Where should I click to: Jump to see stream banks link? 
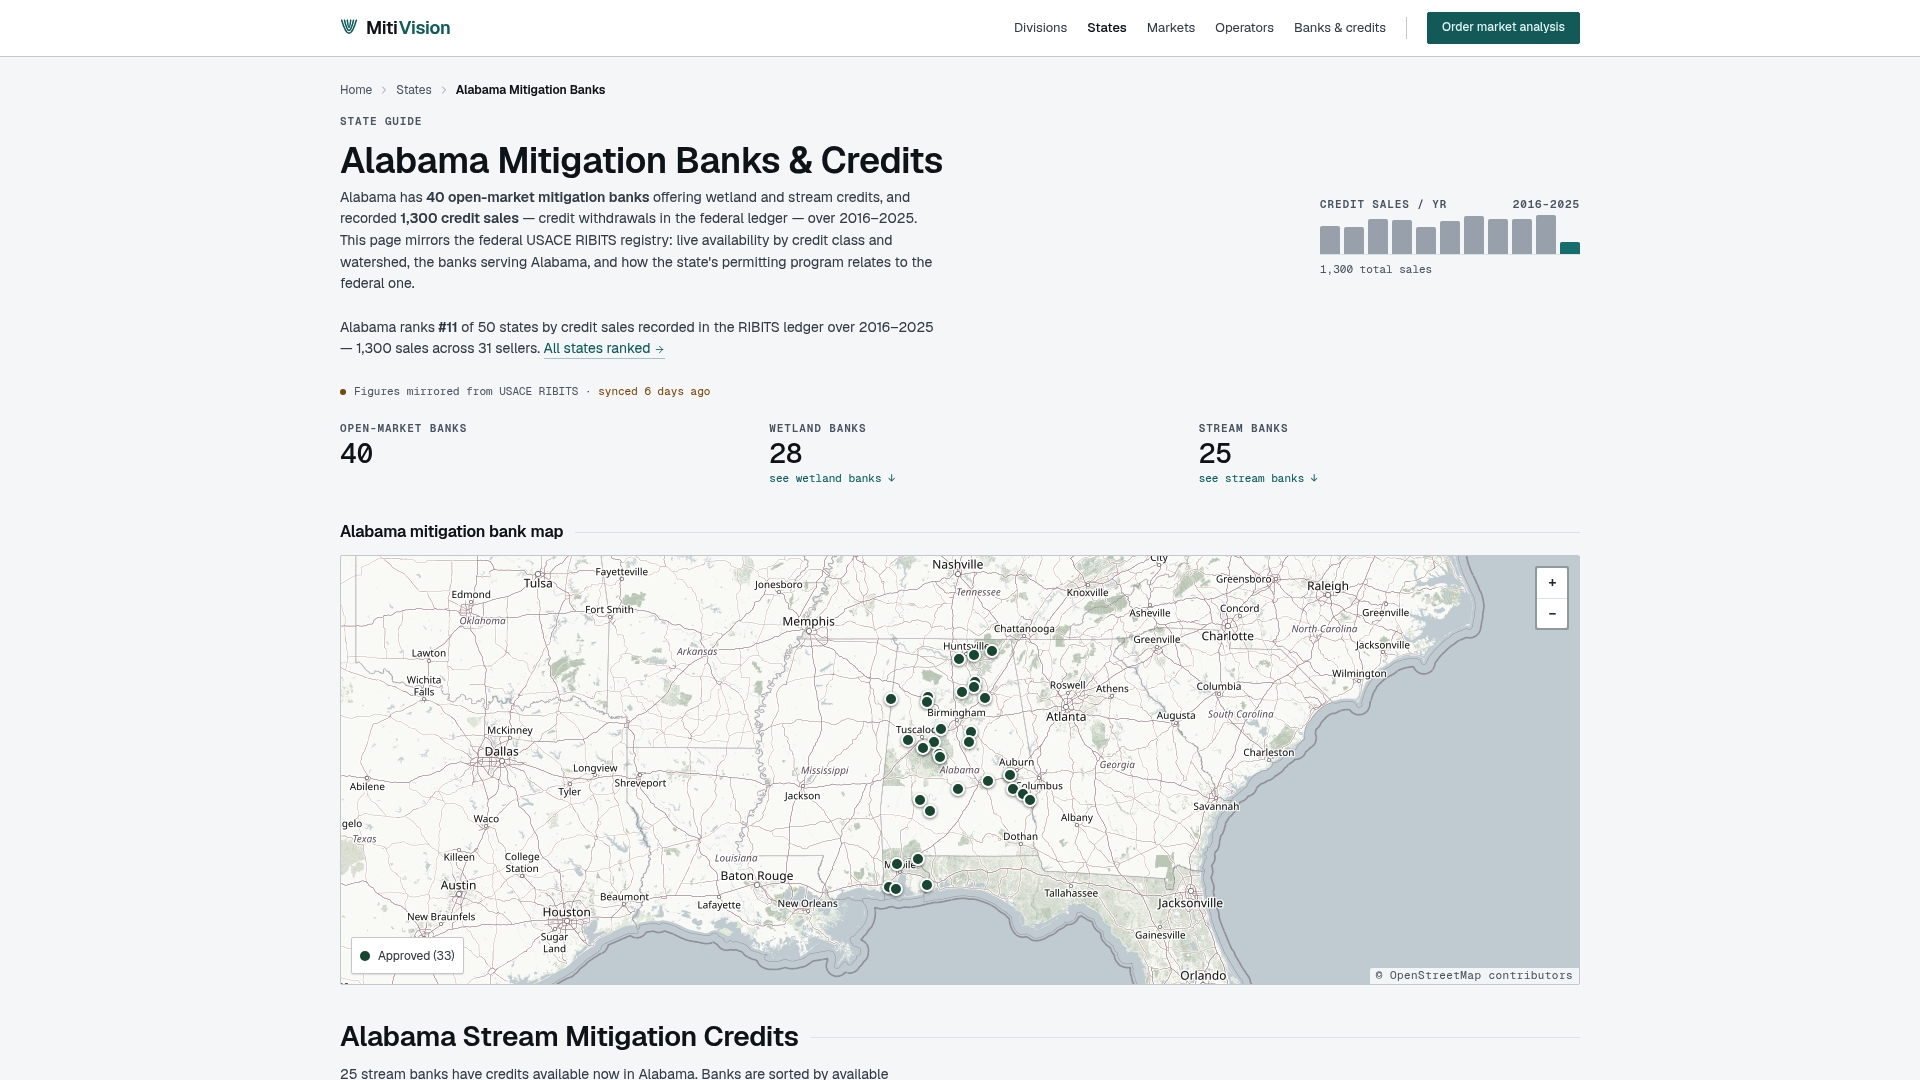pyautogui.click(x=1258, y=479)
